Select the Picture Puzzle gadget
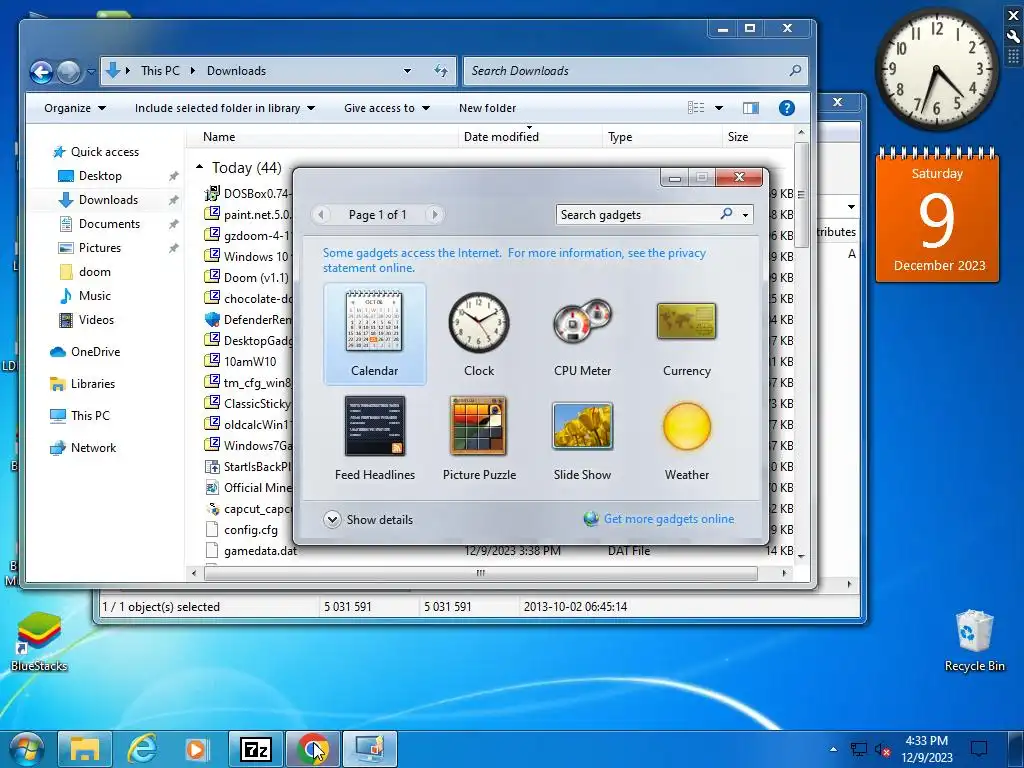 [479, 438]
